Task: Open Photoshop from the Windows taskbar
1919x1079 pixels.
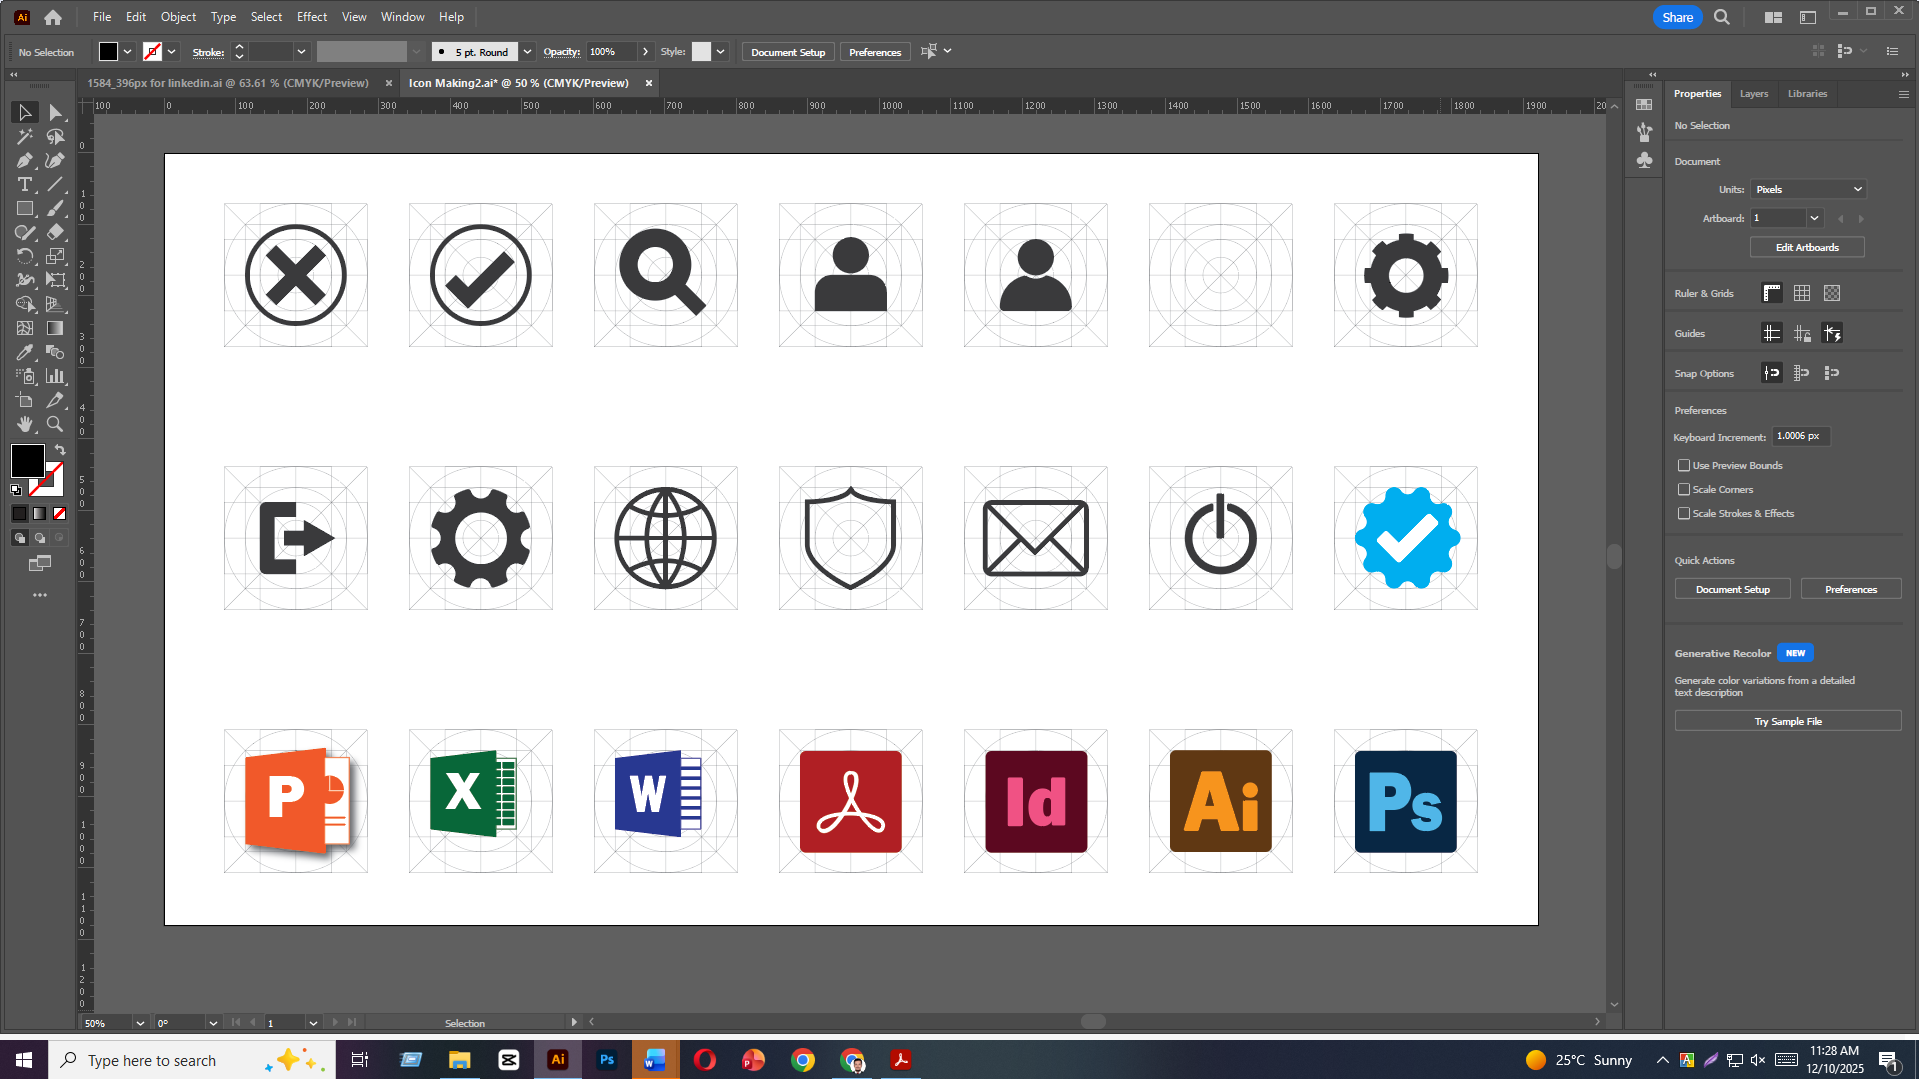Action: coord(607,1060)
